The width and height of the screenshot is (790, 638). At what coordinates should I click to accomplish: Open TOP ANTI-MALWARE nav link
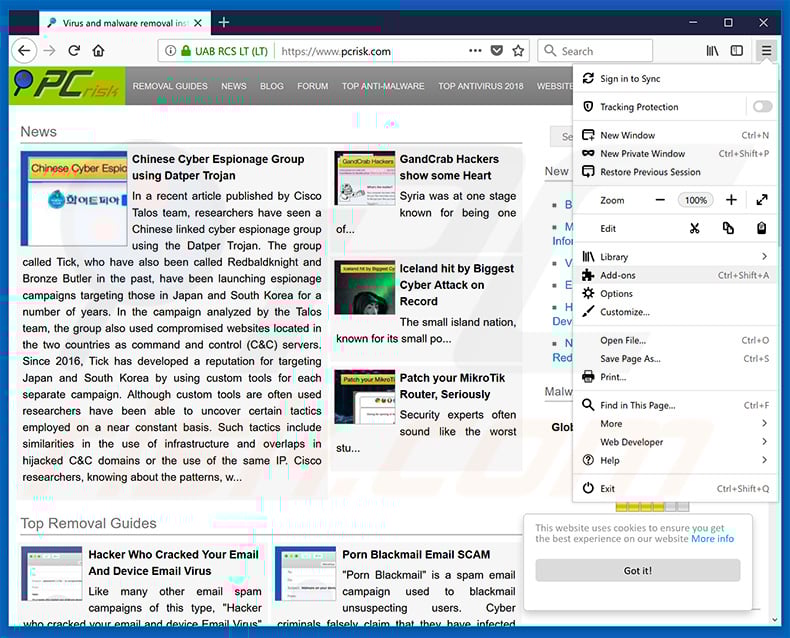383,86
